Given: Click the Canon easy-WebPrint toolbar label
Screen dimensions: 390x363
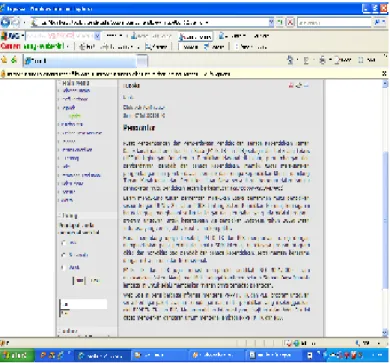Looking at the screenshot, I should coord(32,46).
